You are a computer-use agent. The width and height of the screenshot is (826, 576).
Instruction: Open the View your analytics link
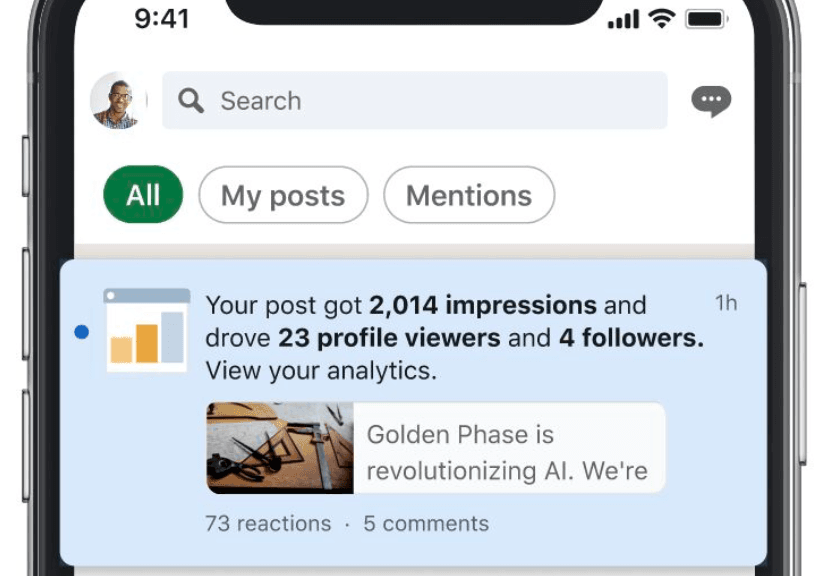321,371
